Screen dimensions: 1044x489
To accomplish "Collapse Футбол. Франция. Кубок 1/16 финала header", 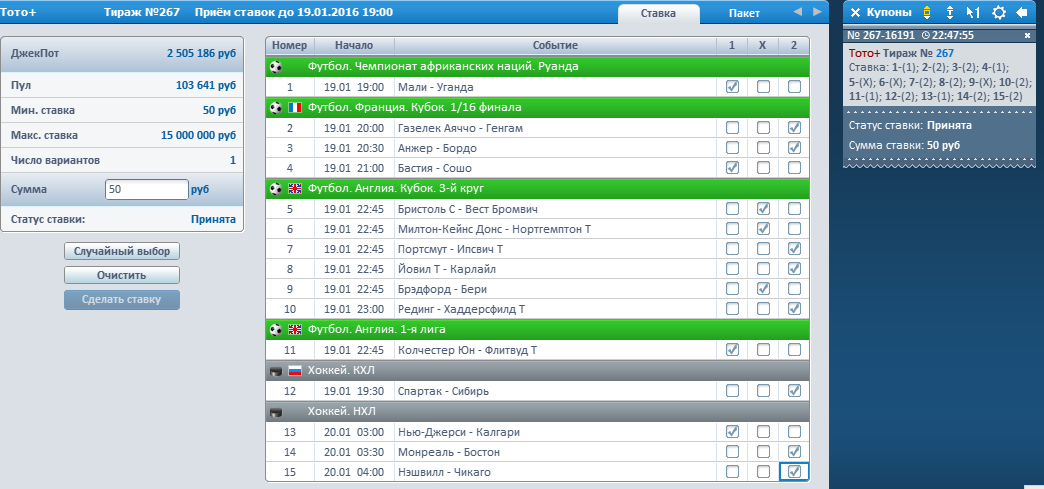I will 537,107.
